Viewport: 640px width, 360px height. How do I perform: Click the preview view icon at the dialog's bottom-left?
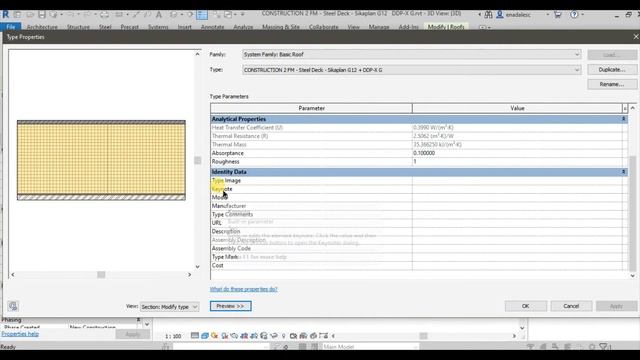tap(13, 306)
